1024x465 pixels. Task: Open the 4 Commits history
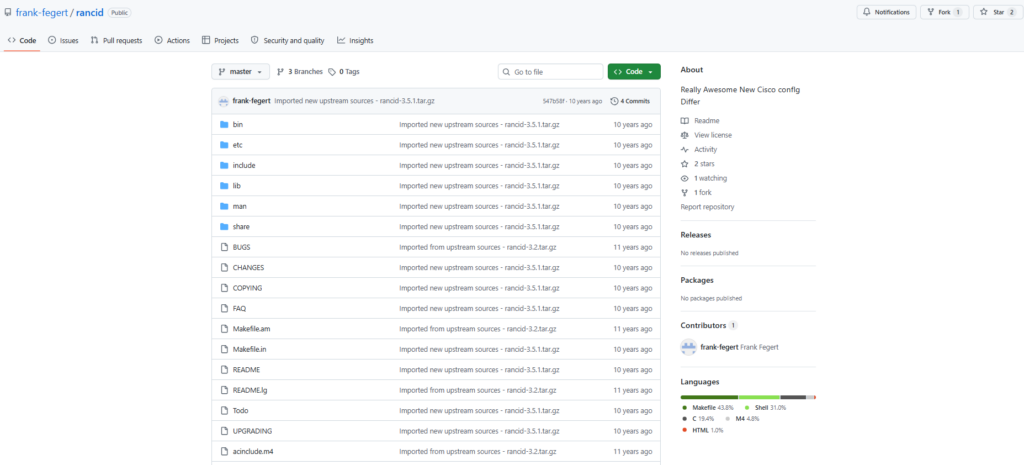click(630, 101)
